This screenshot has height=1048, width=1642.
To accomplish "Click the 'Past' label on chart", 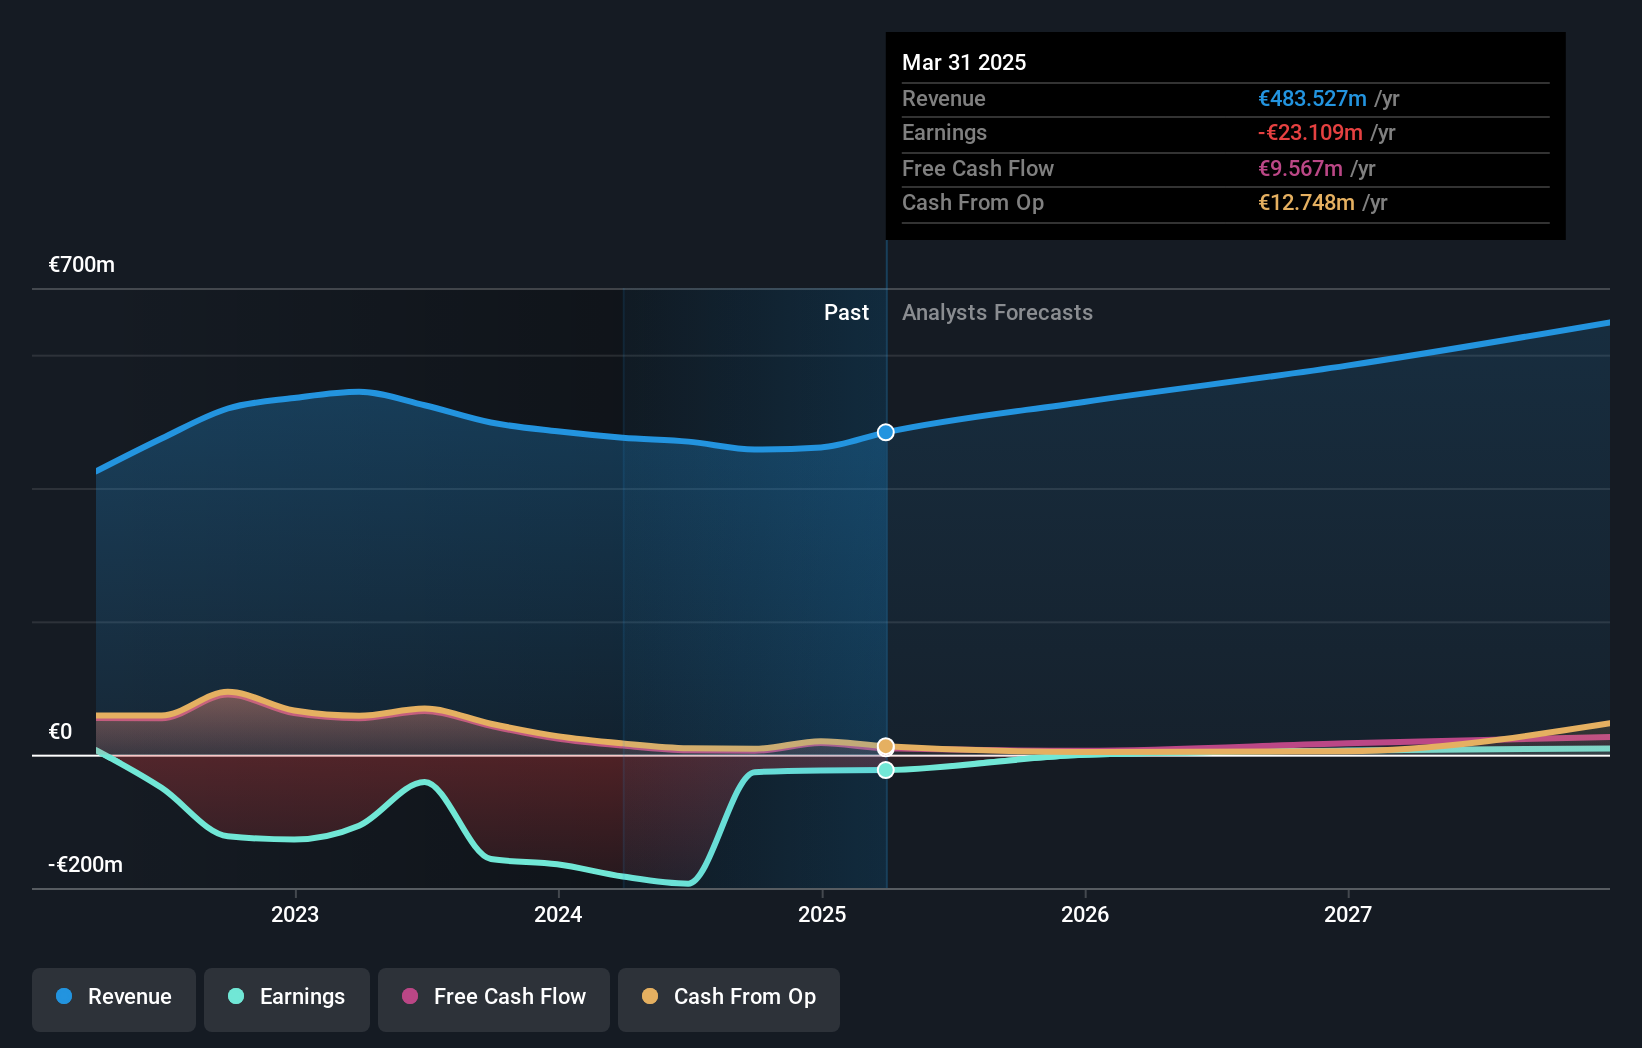I will pyautogui.click(x=846, y=313).
